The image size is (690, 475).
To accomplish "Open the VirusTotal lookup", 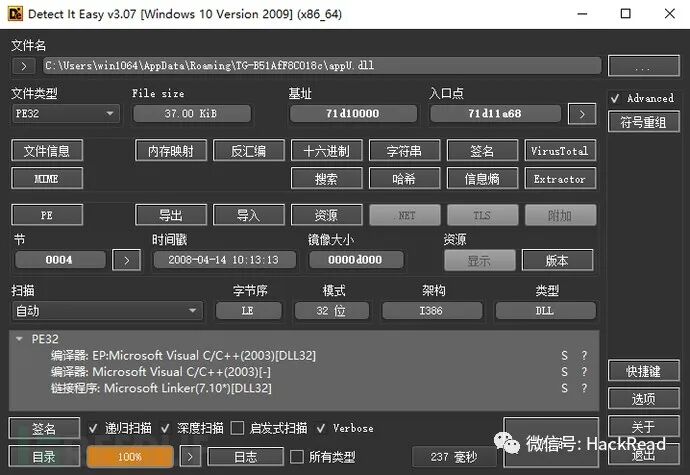I will tap(560, 151).
